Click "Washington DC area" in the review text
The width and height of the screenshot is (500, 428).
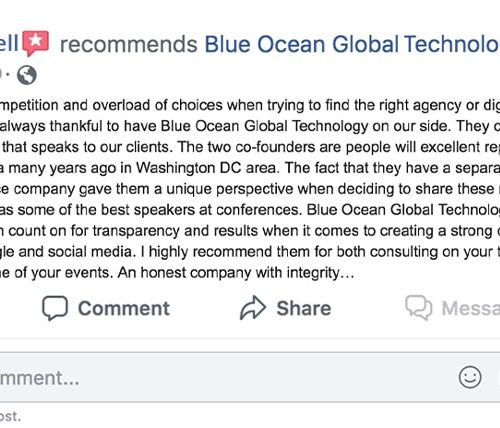pos(206,168)
